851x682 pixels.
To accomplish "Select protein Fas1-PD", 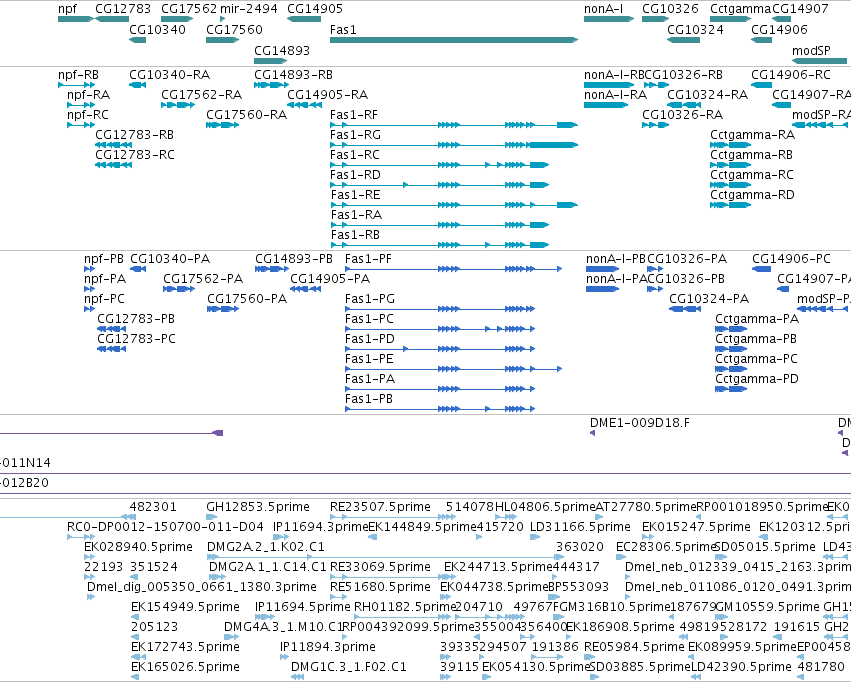I will tap(440, 349).
